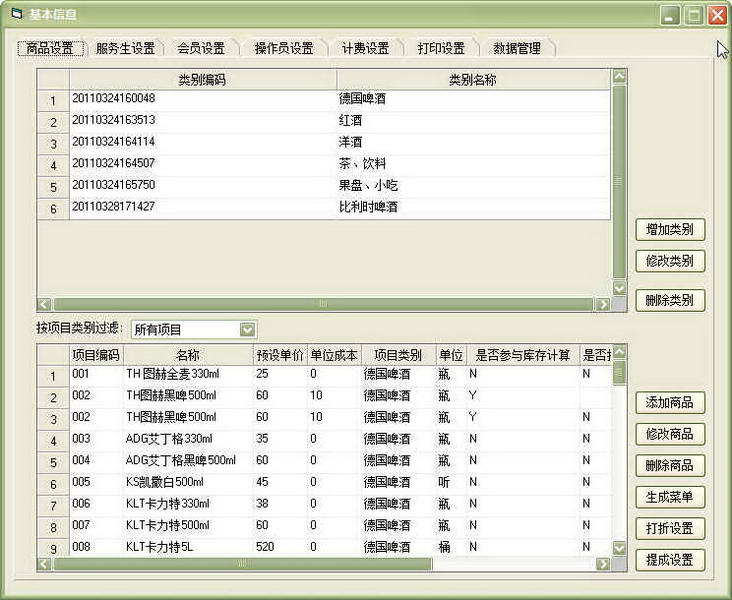The image size is (732, 600).
Task: Click the window title bar app icon
Action: (17, 14)
